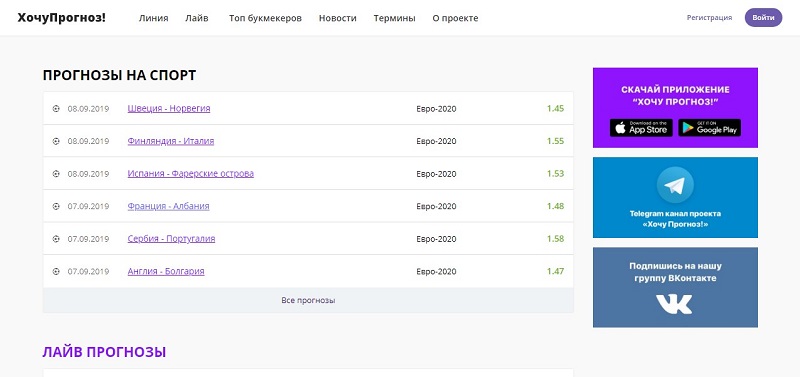Open the Telegram channel banner icon

675,185
